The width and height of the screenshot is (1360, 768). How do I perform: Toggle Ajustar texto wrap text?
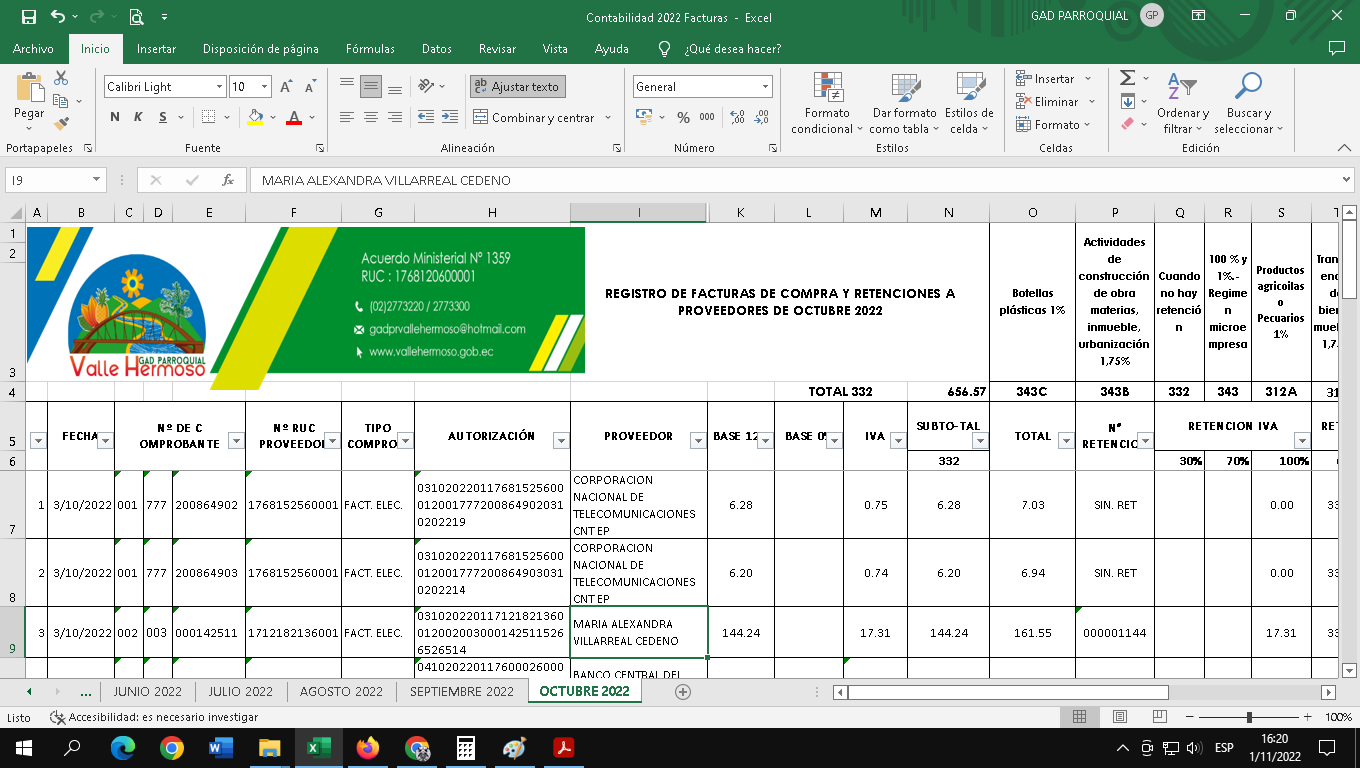(x=517, y=87)
